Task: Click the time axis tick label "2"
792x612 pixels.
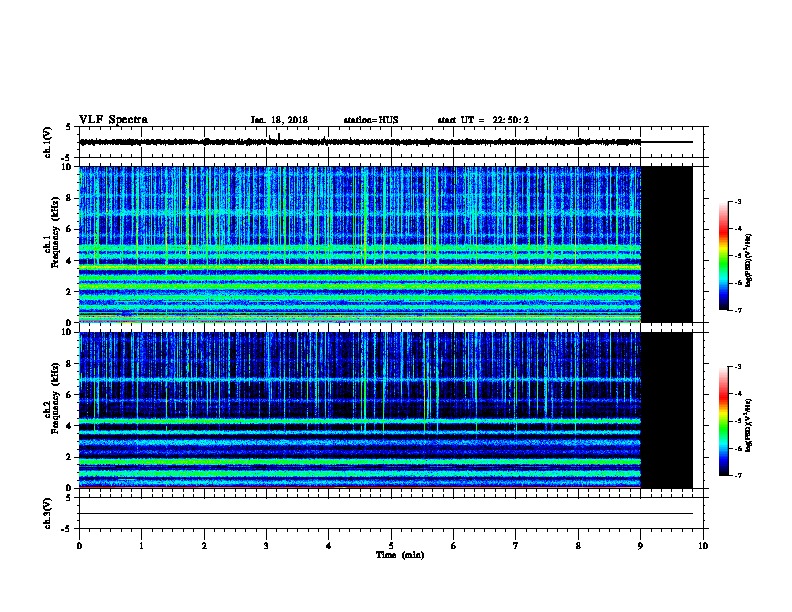Action: tap(204, 546)
